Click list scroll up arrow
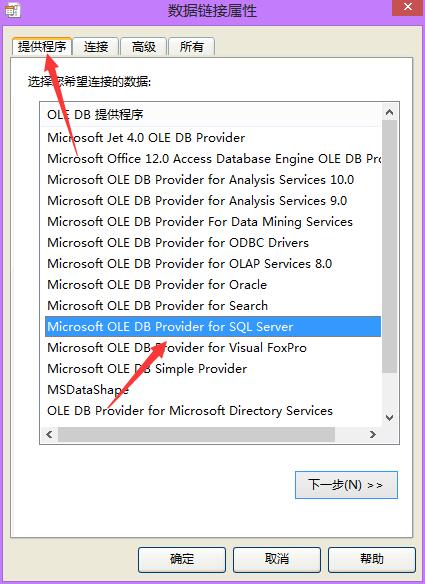 tap(390, 112)
